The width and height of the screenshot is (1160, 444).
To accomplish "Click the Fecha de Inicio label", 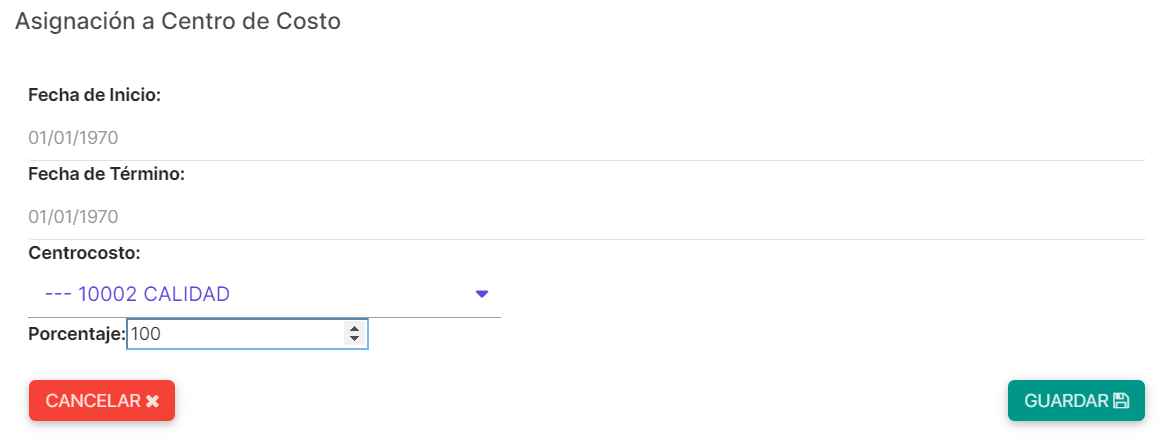I will (x=95, y=95).
